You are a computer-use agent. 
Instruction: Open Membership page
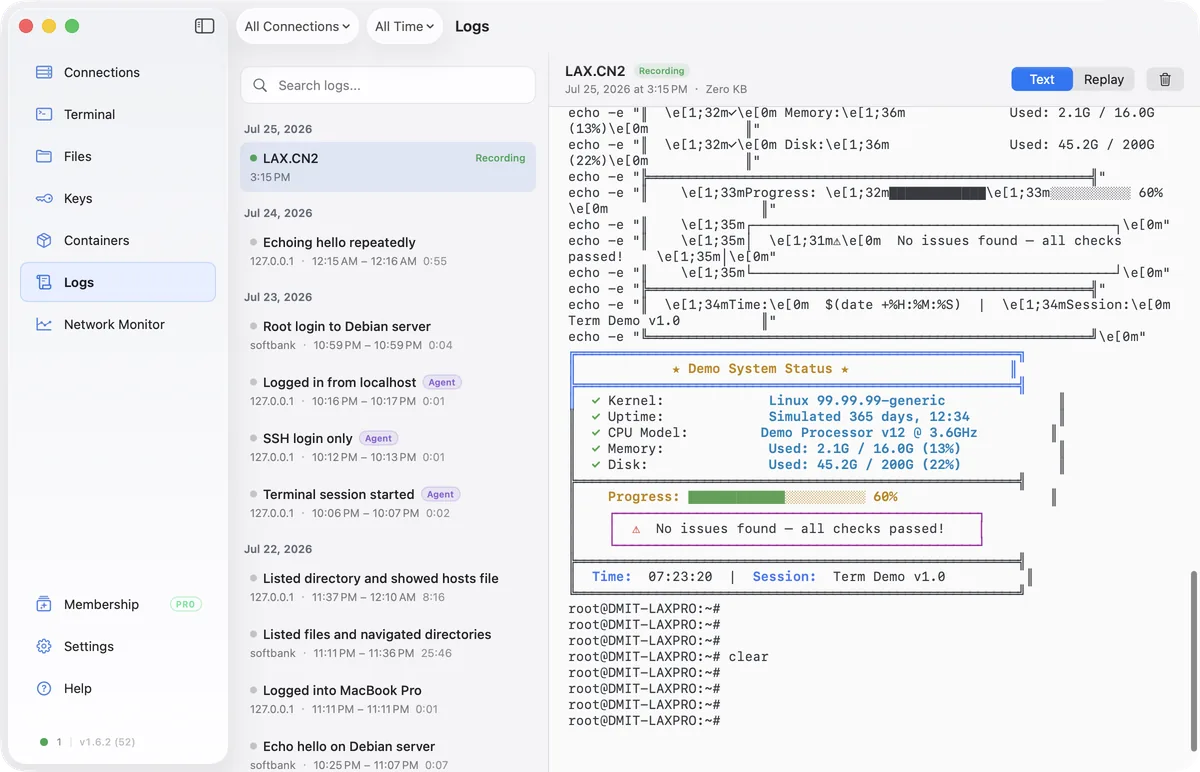point(118,604)
